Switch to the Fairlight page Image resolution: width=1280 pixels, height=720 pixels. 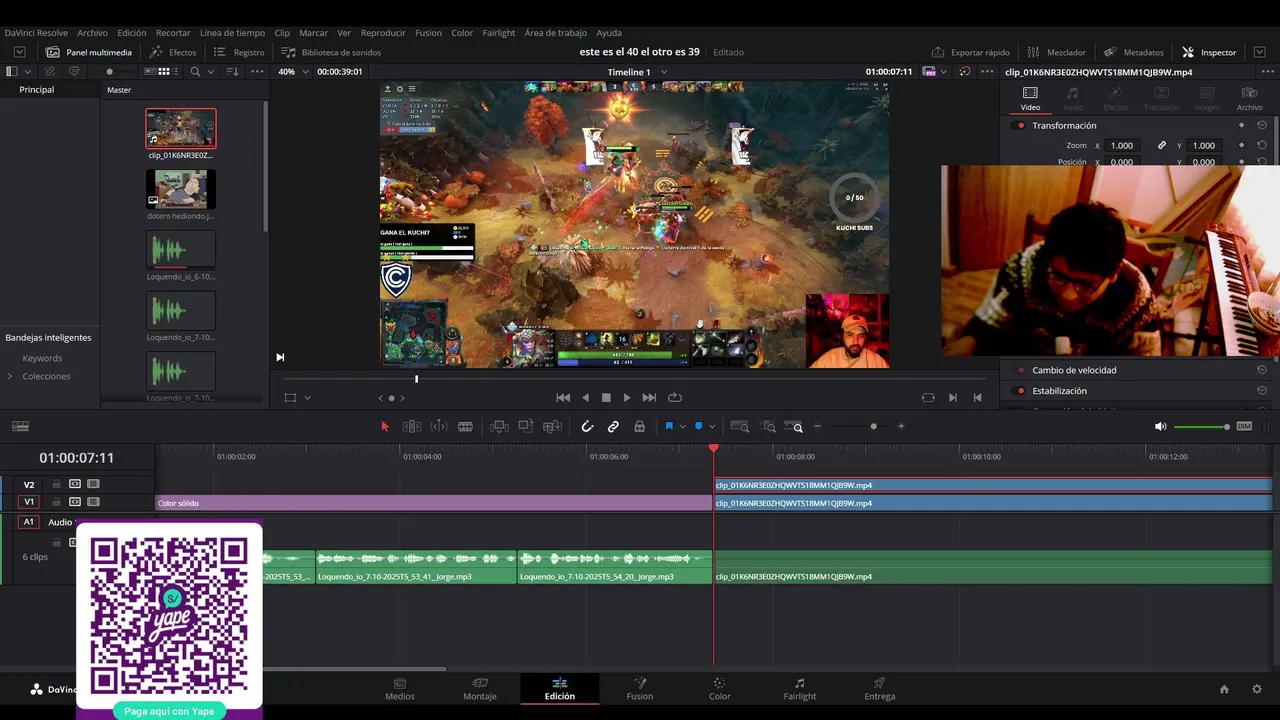(x=799, y=689)
